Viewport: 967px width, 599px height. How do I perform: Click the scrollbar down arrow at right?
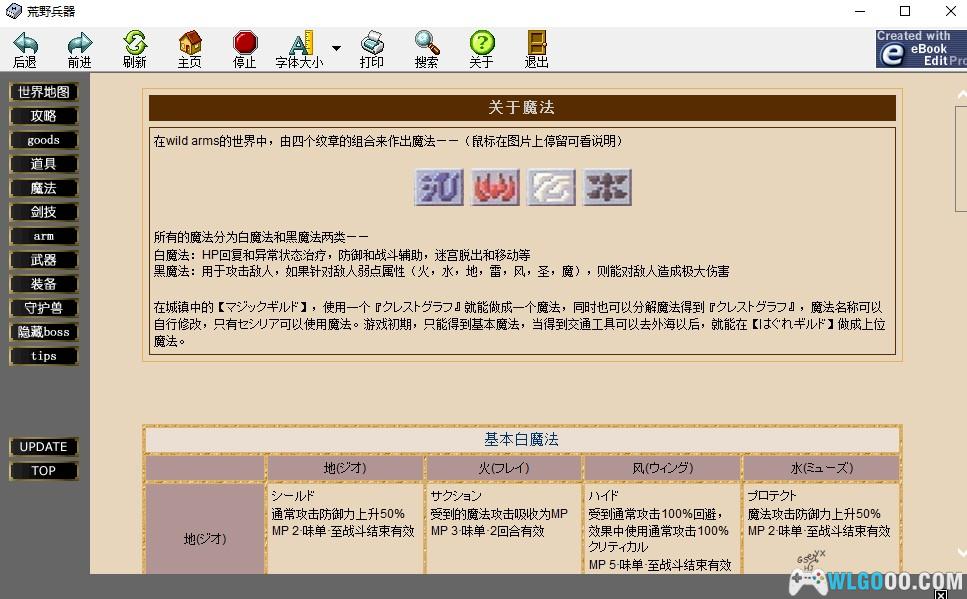click(960, 551)
